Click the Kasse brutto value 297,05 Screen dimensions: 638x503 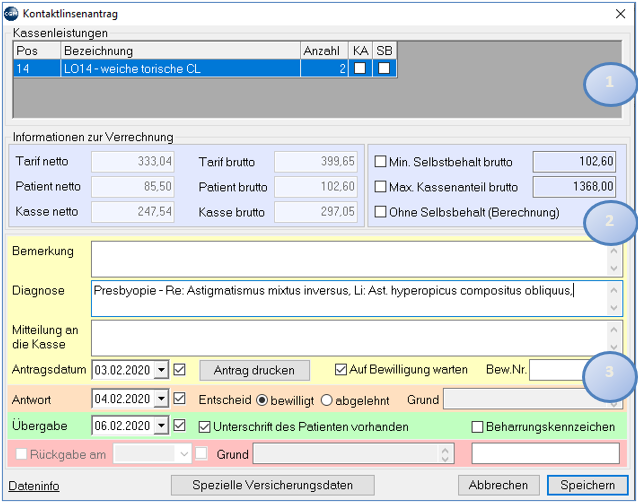(316, 212)
